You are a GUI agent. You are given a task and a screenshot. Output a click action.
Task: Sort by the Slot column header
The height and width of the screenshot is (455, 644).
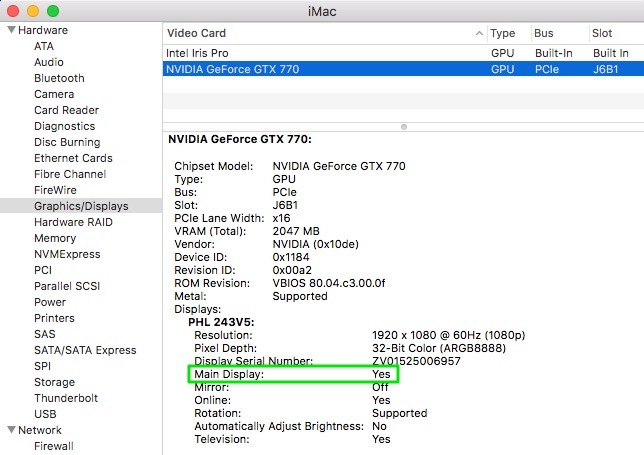616,33
